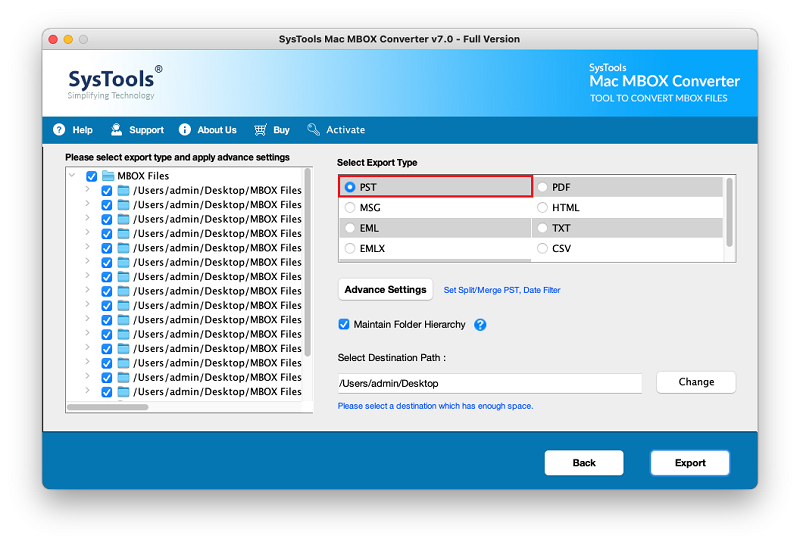The width and height of the screenshot is (800, 545).
Task: Click the SysTools logo in the header
Action: [115, 82]
